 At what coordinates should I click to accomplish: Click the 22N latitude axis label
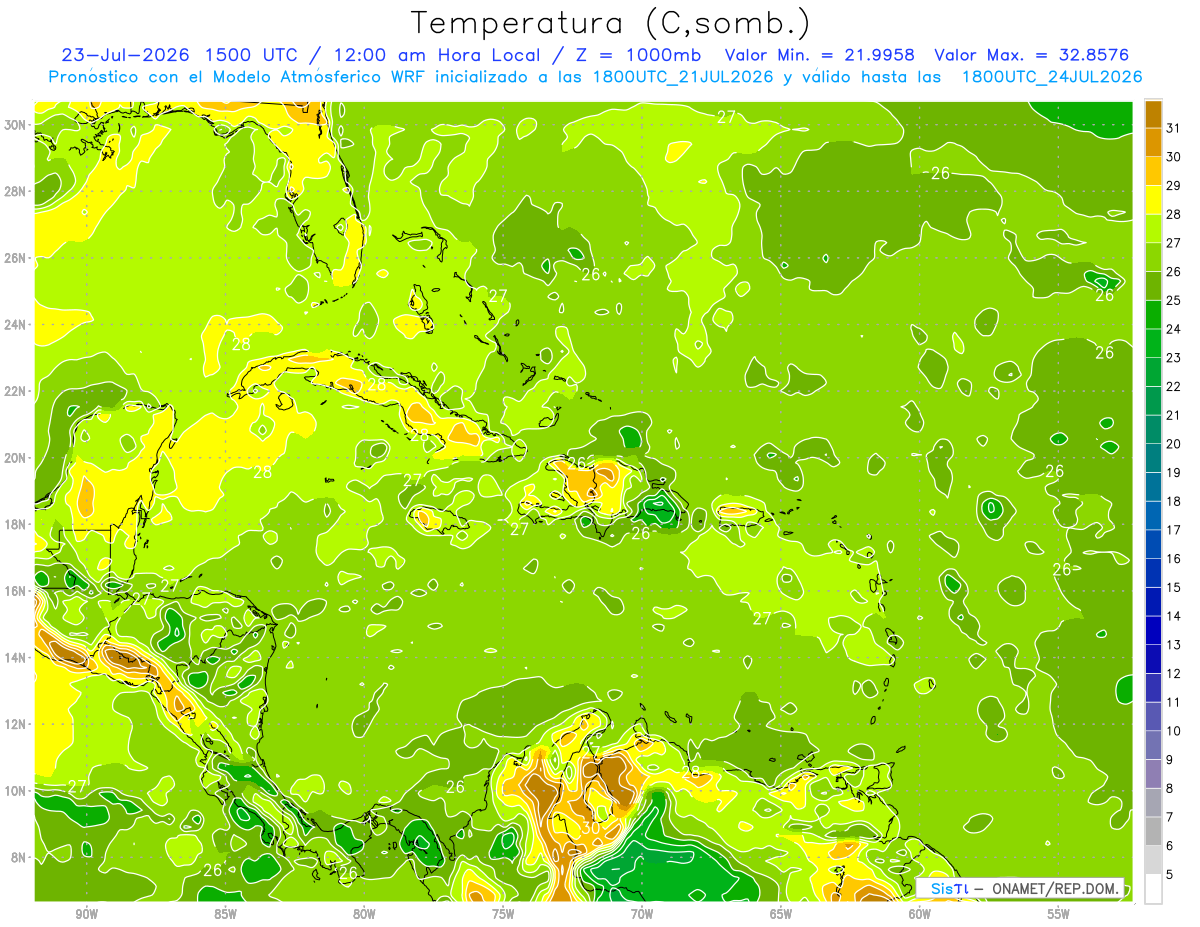point(17,391)
